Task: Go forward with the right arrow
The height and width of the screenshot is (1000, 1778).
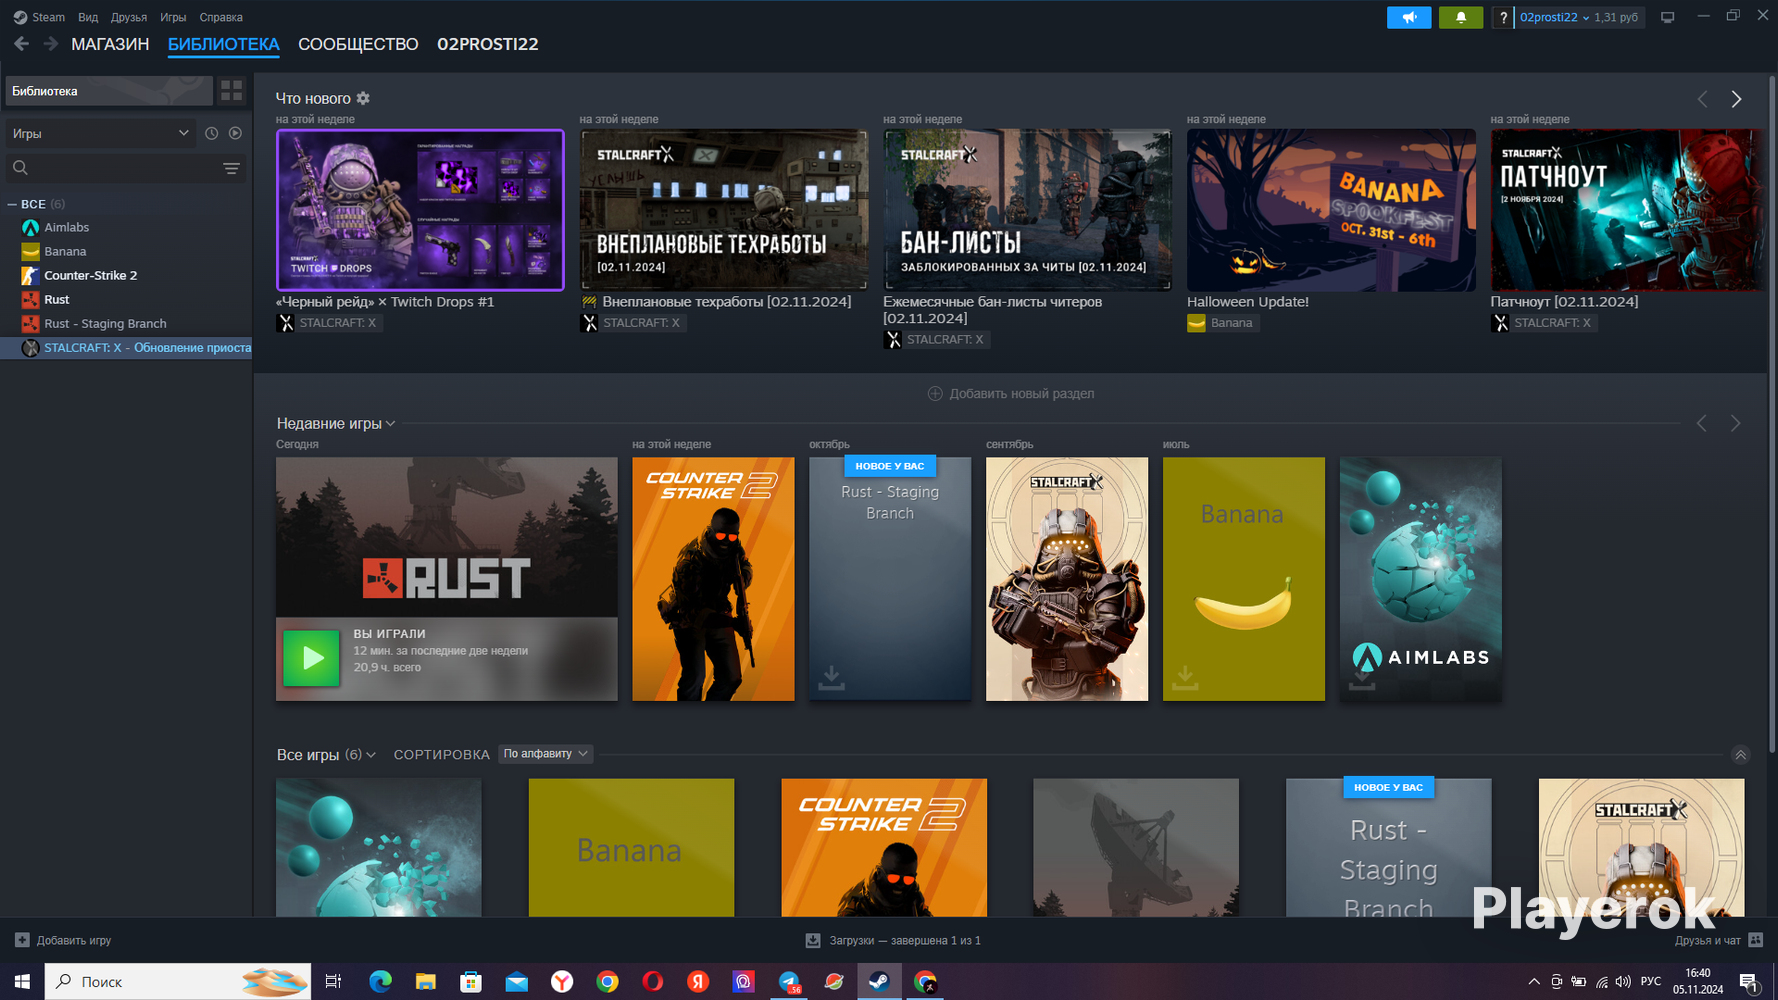Action: (51, 44)
